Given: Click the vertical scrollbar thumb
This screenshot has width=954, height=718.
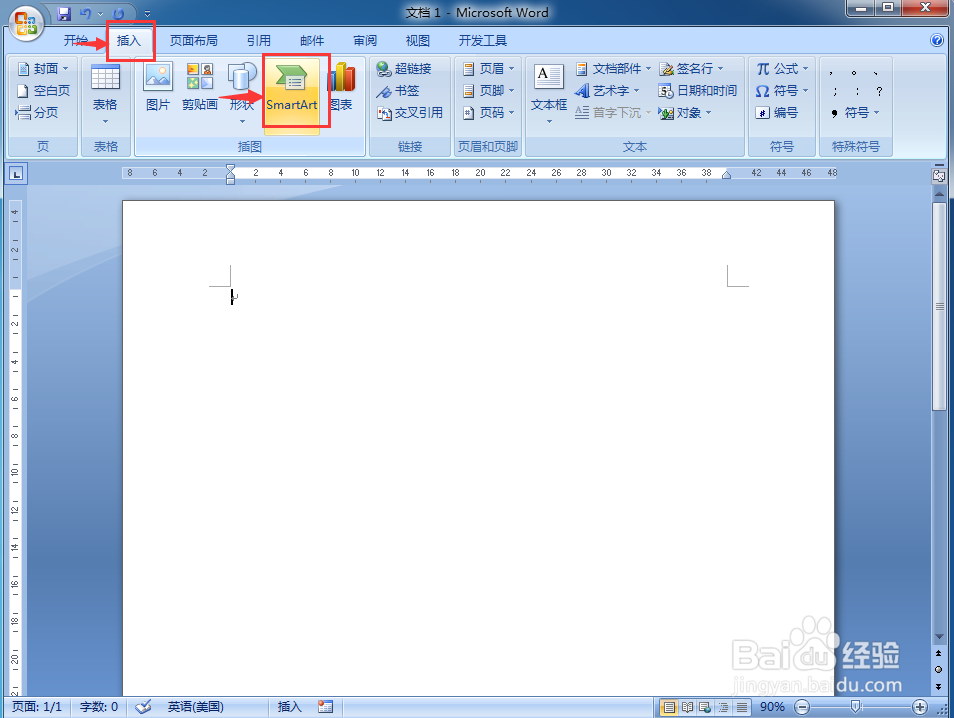Looking at the screenshot, I should (939, 307).
